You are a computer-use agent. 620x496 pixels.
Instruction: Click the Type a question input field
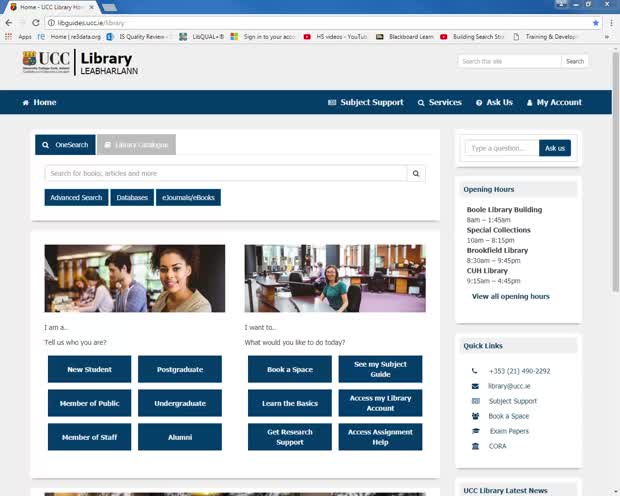pyautogui.click(x=501, y=148)
